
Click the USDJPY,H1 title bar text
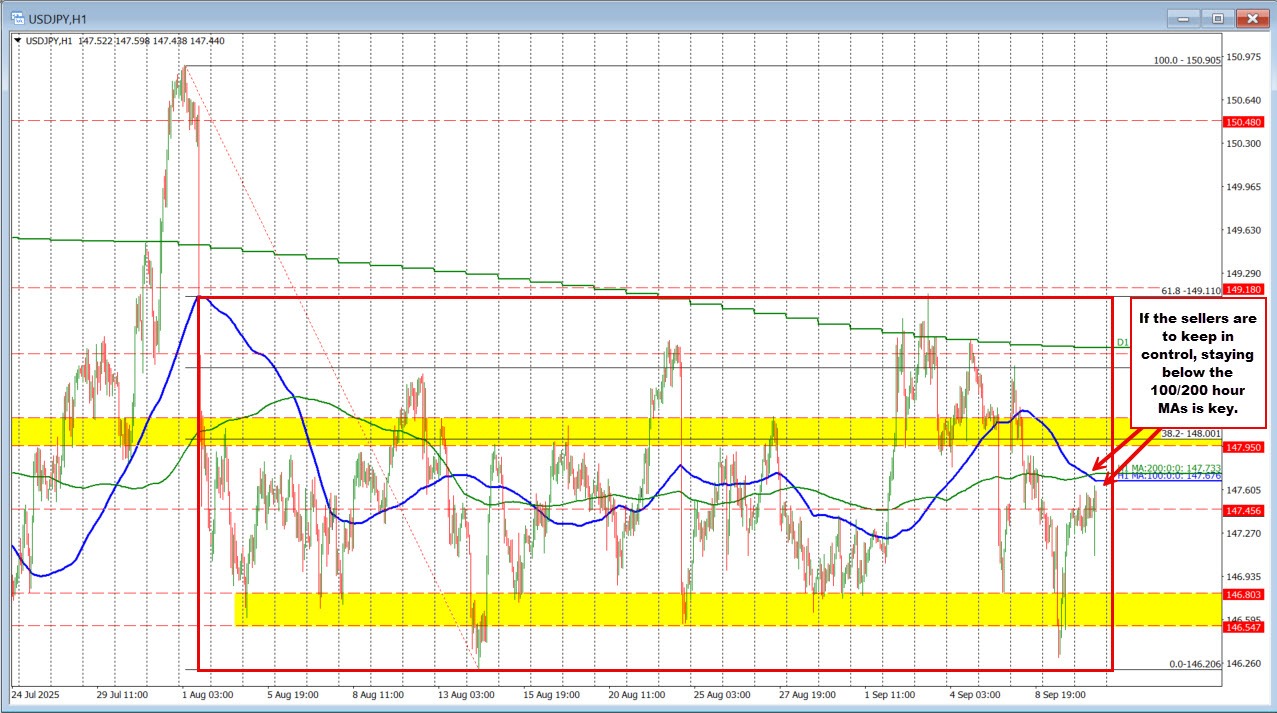(x=56, y=17)
